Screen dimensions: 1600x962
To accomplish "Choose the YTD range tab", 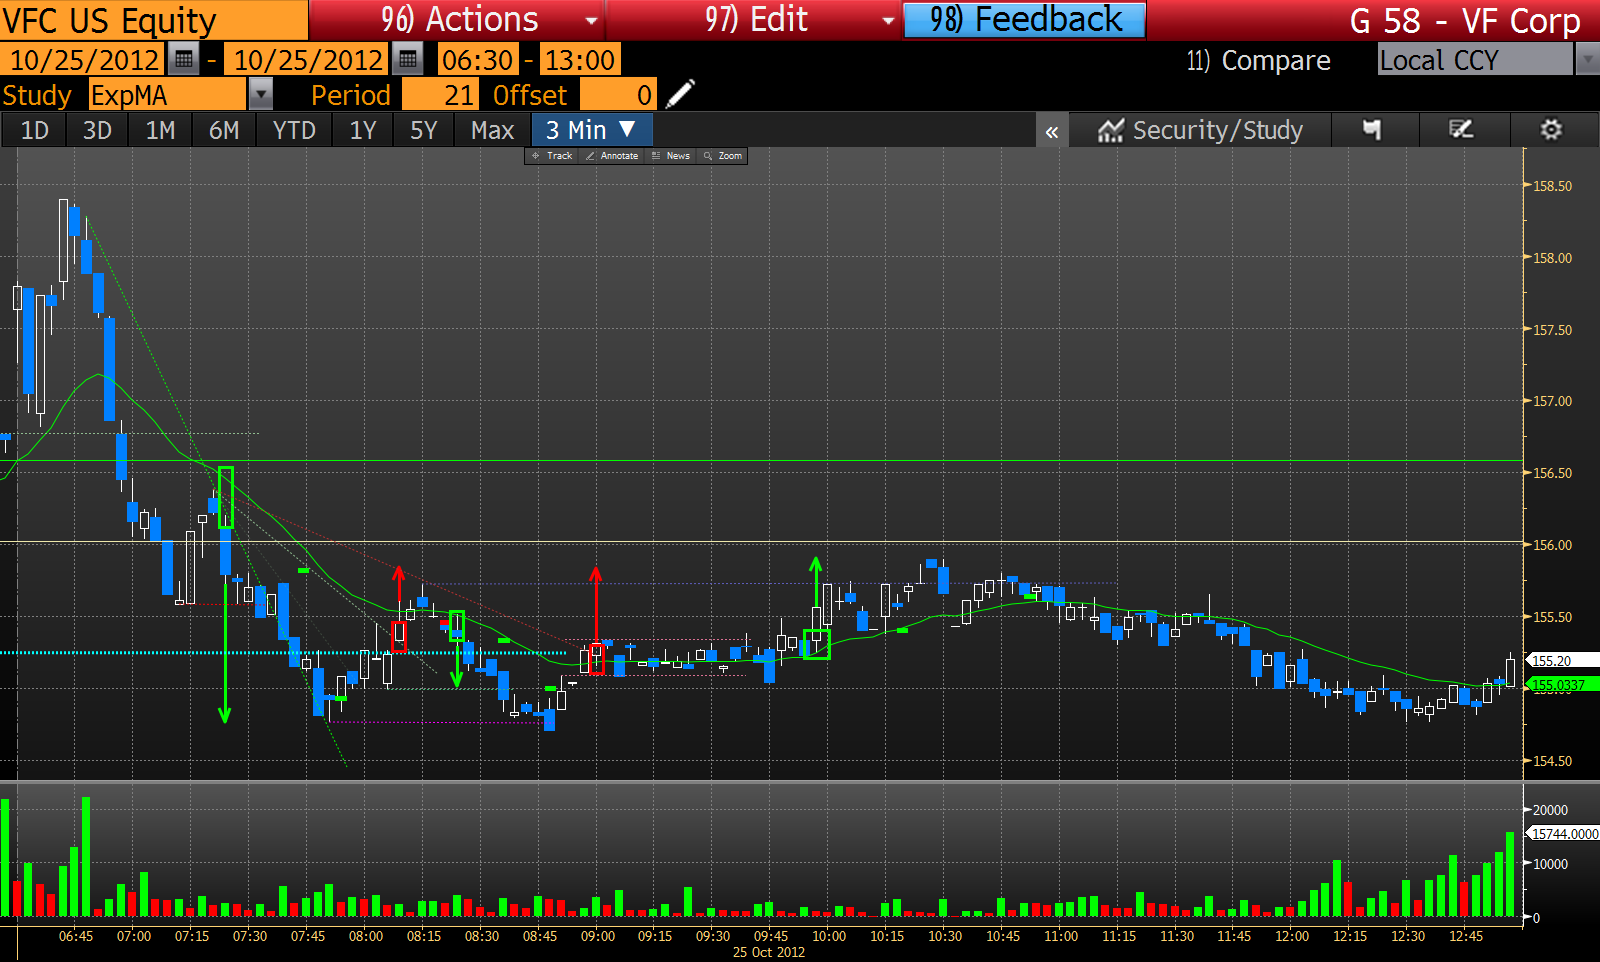I will [294, 131].
